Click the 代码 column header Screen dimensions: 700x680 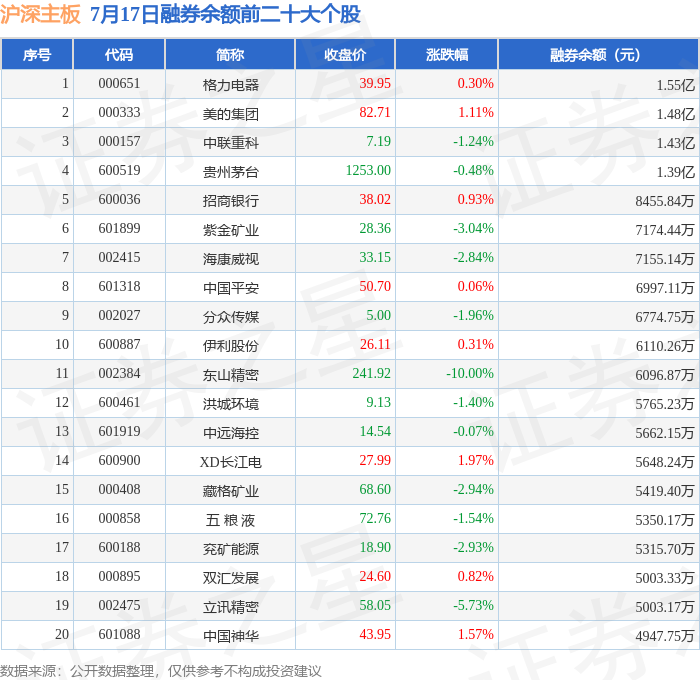tap(119, 54)
